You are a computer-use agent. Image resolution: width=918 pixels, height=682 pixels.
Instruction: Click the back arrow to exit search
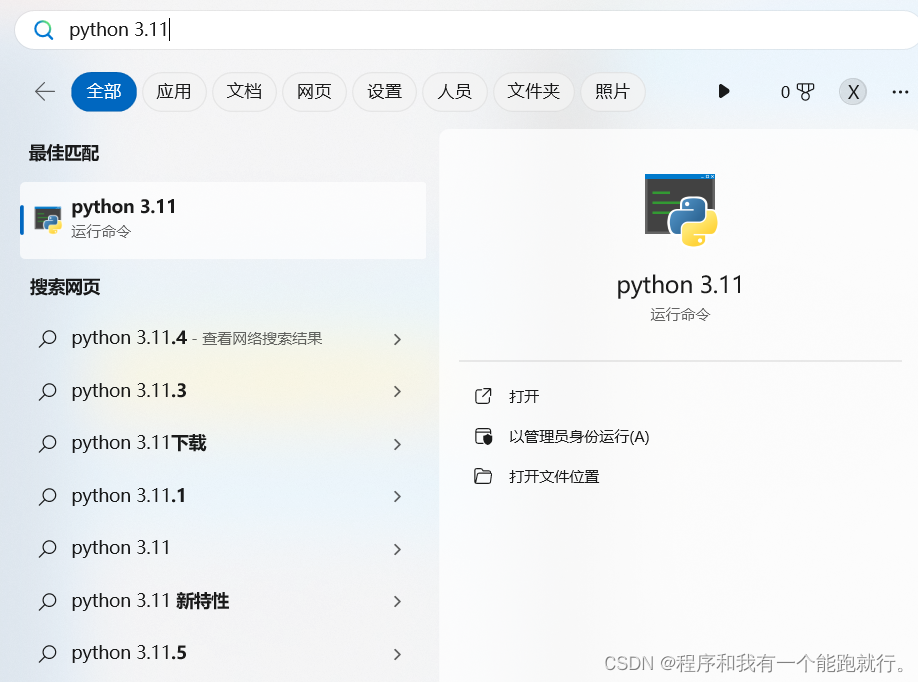[44, 91]
